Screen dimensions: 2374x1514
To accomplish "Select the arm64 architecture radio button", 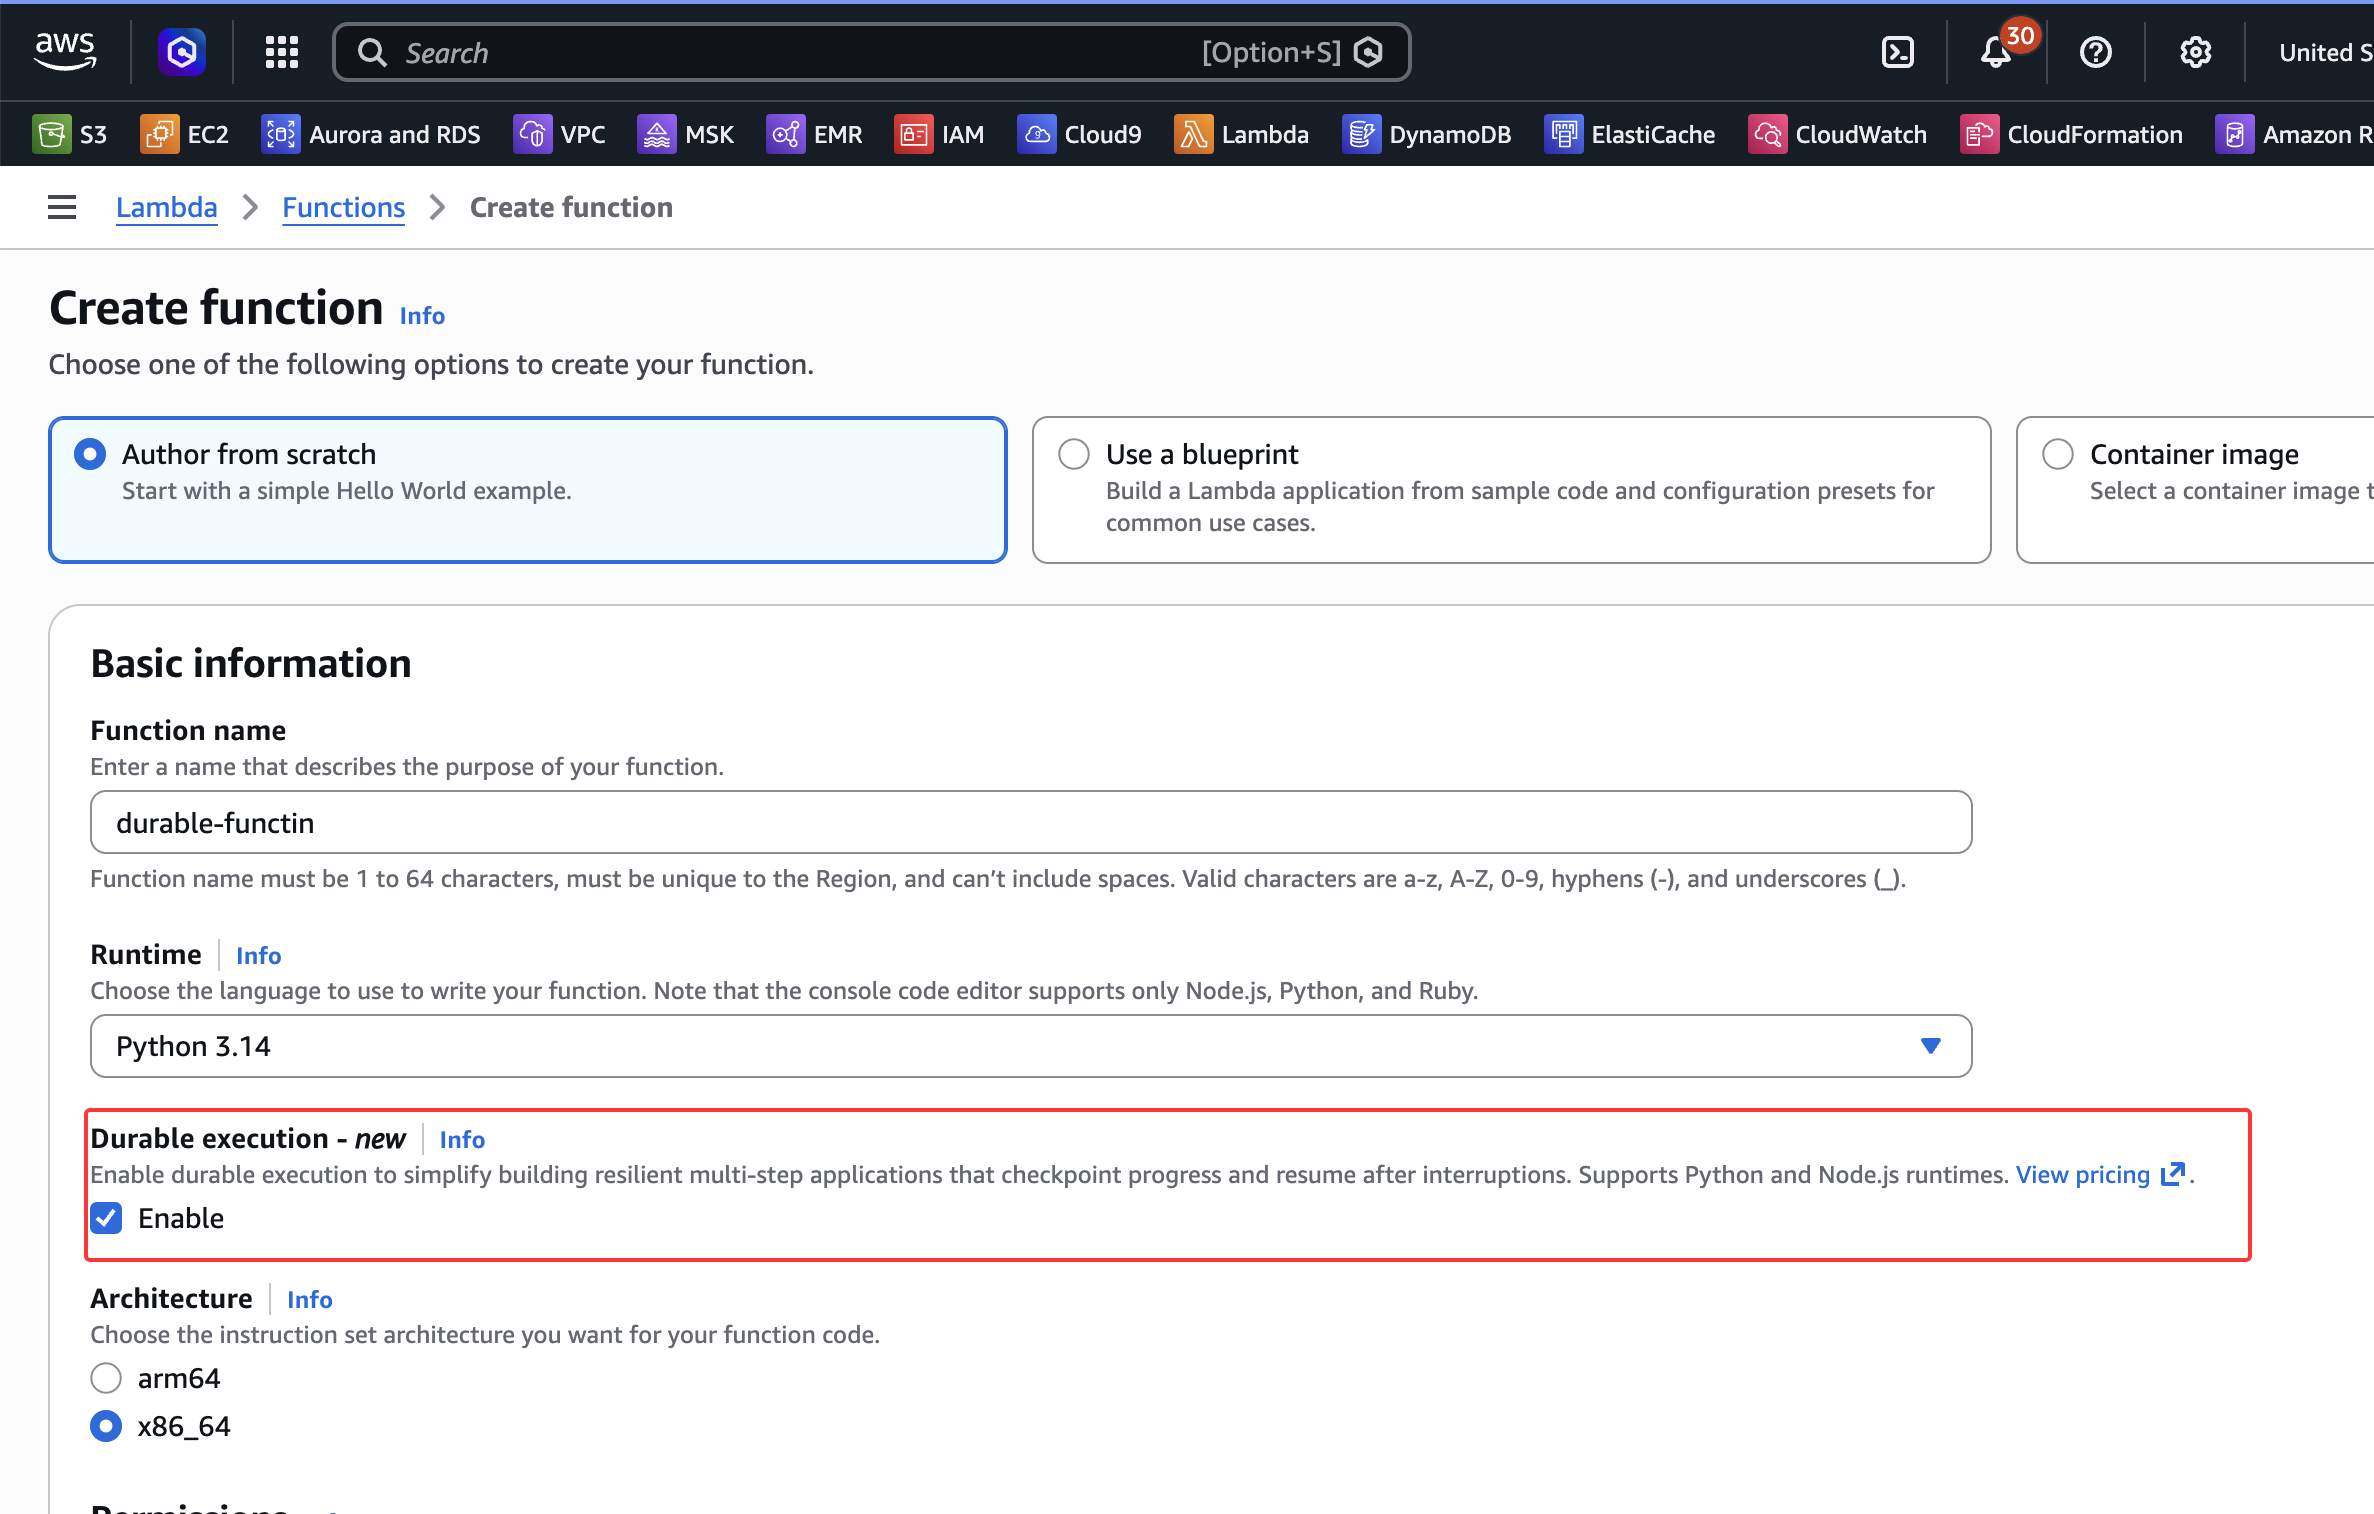I will coord(106,1378).
